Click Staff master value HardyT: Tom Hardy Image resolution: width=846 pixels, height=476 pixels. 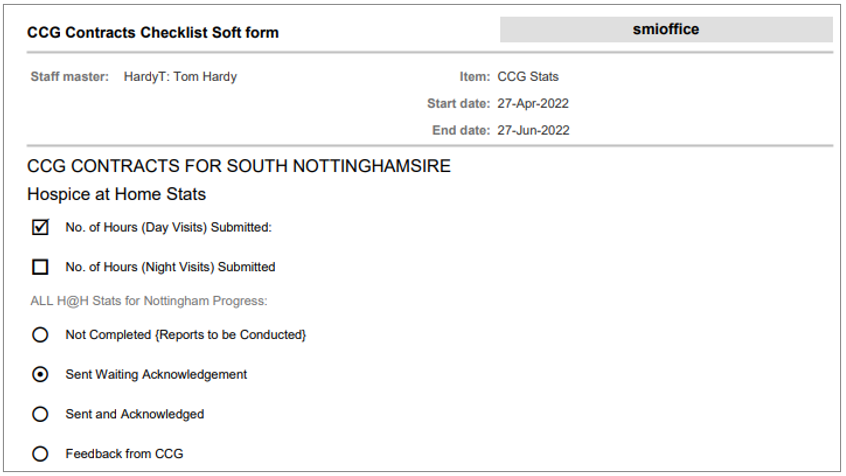(x=180, y=76)
